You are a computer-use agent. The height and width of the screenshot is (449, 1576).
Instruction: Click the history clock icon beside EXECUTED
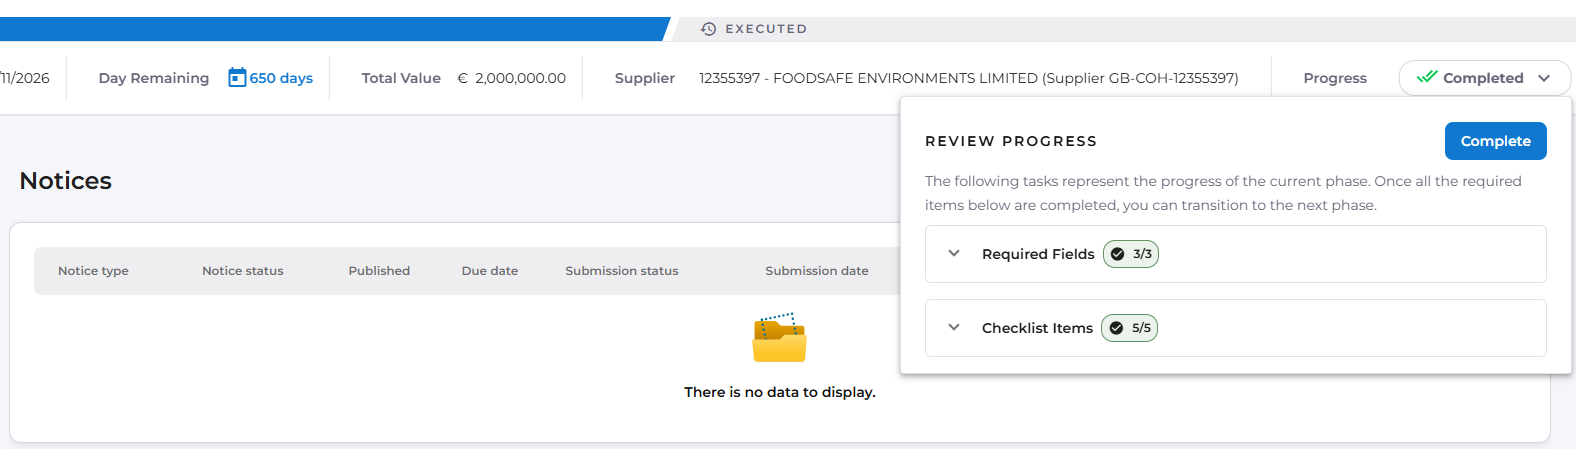[x=708, y=29]
